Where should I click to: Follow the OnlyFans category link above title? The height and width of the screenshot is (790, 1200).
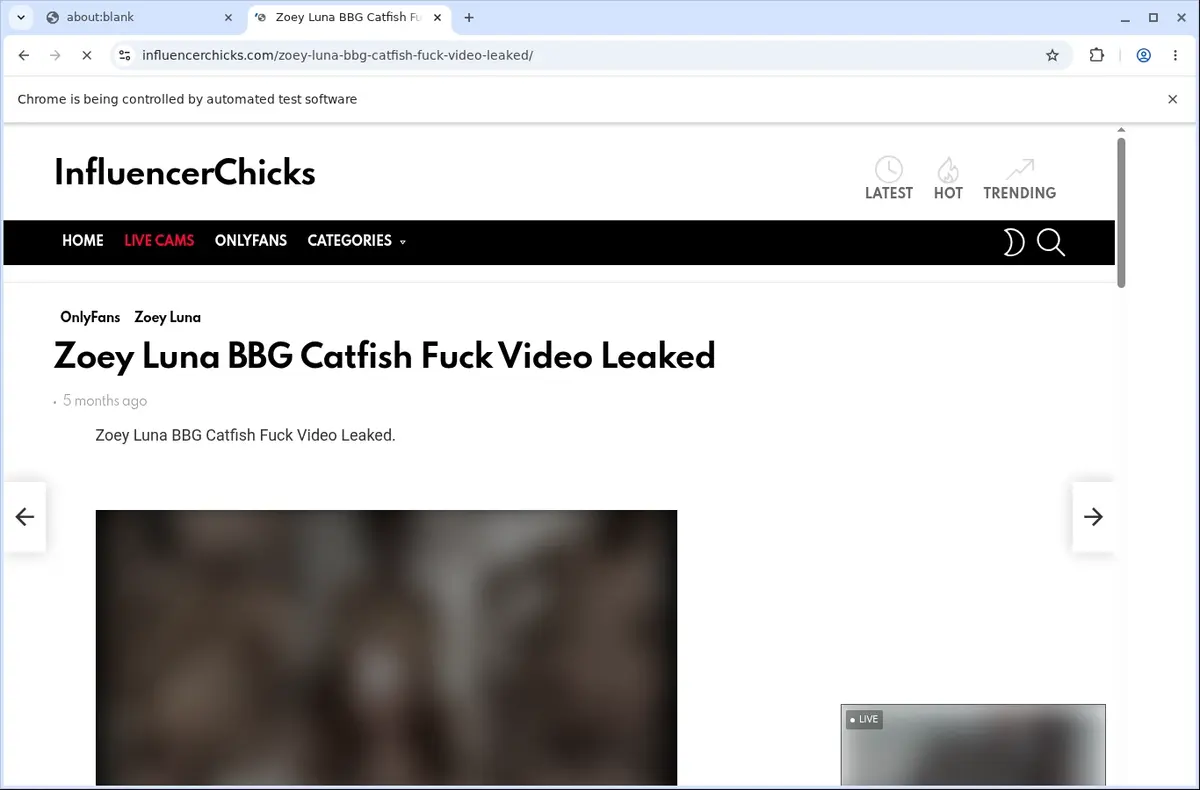(90, 317)
